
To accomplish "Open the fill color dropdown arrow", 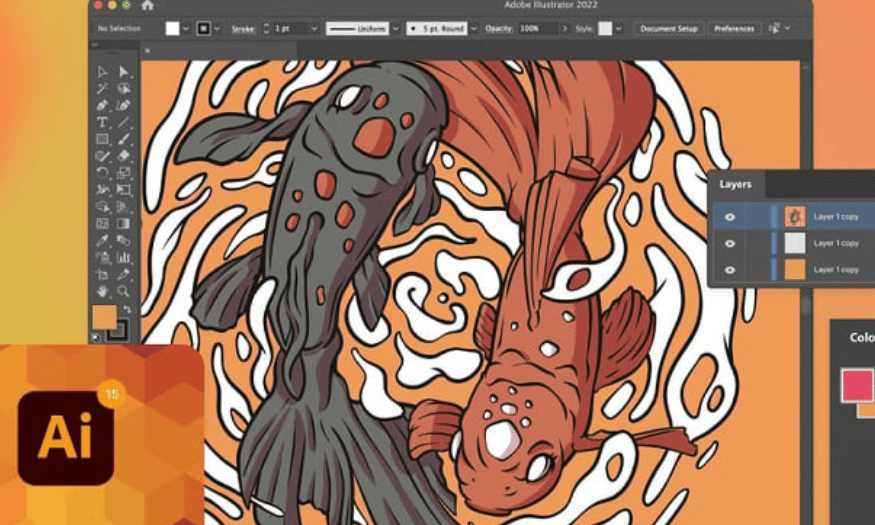I will (186, 28).
